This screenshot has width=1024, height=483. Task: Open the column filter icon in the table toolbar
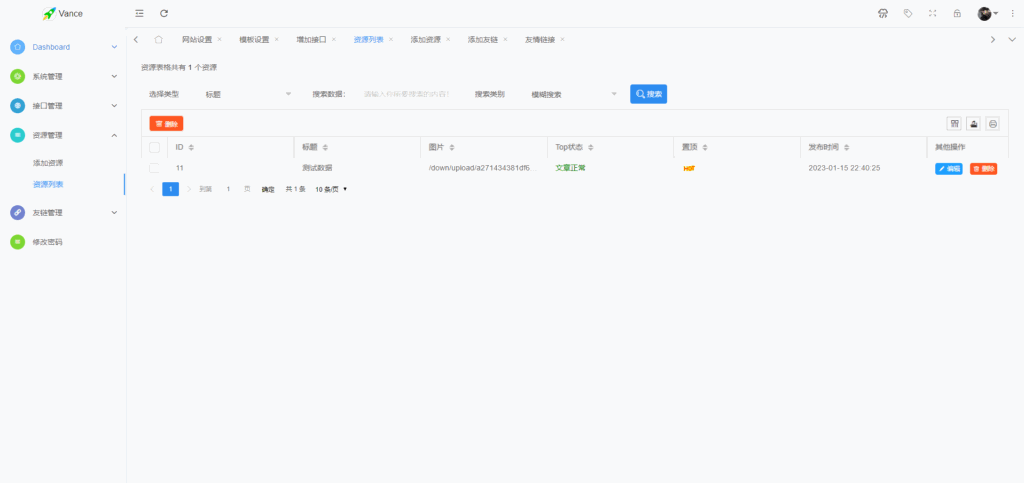[x=954, y=123]
